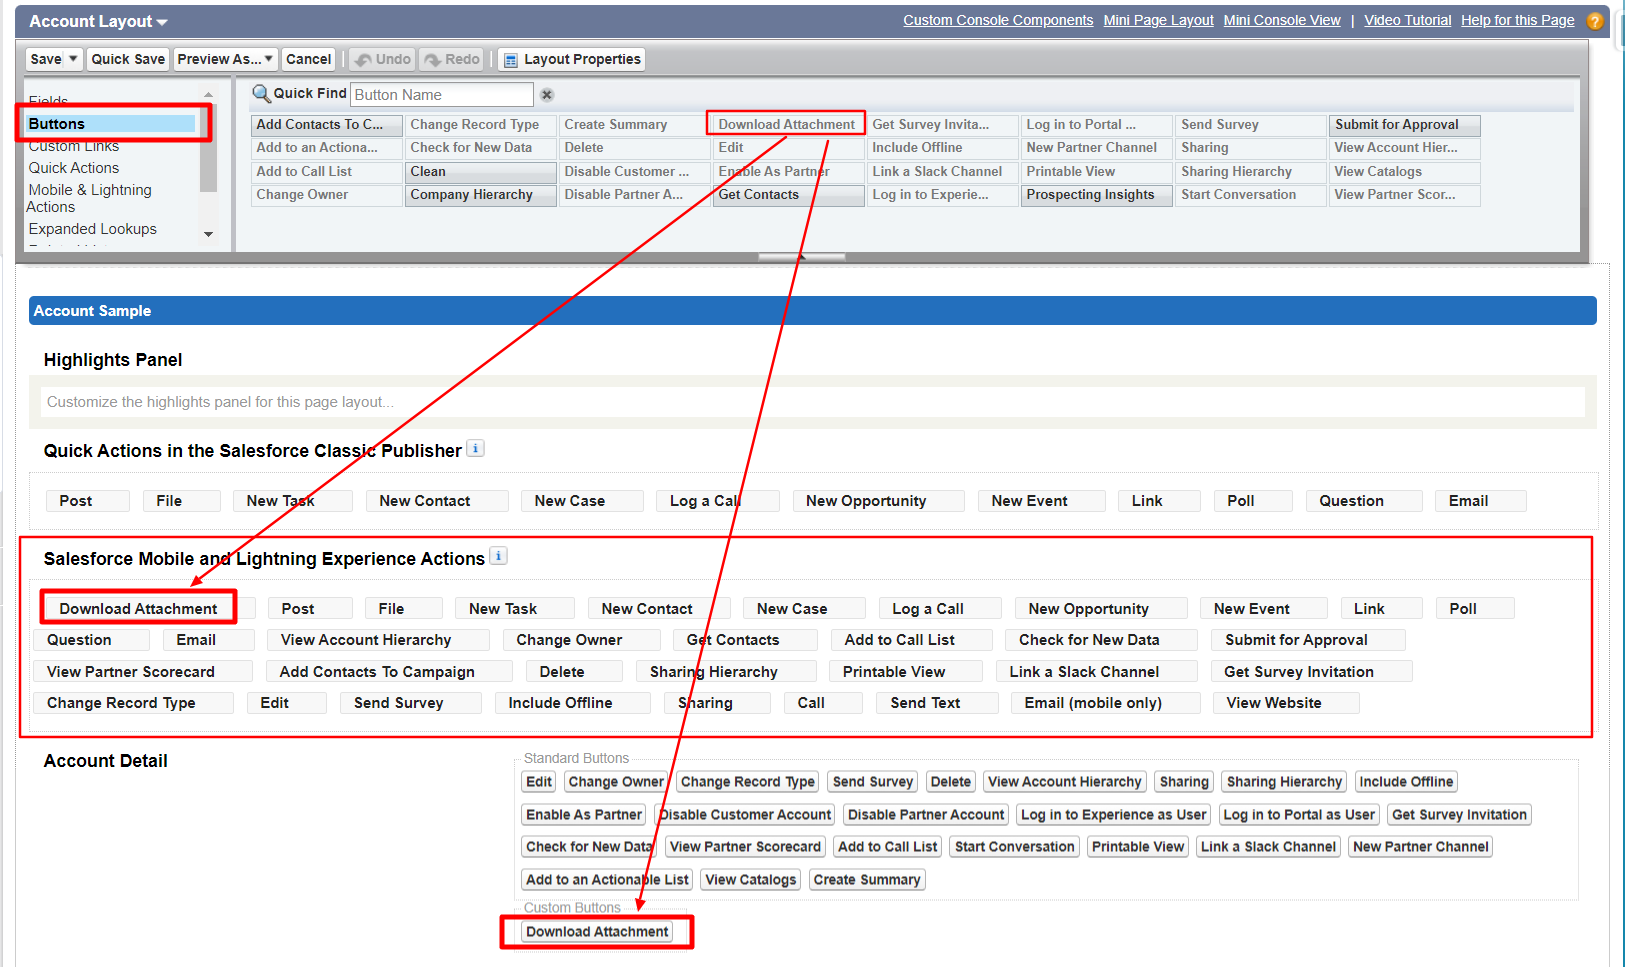The image size is (1625, 967).
Task: Clear the Quick Find search box
Action: click(547, 95)
